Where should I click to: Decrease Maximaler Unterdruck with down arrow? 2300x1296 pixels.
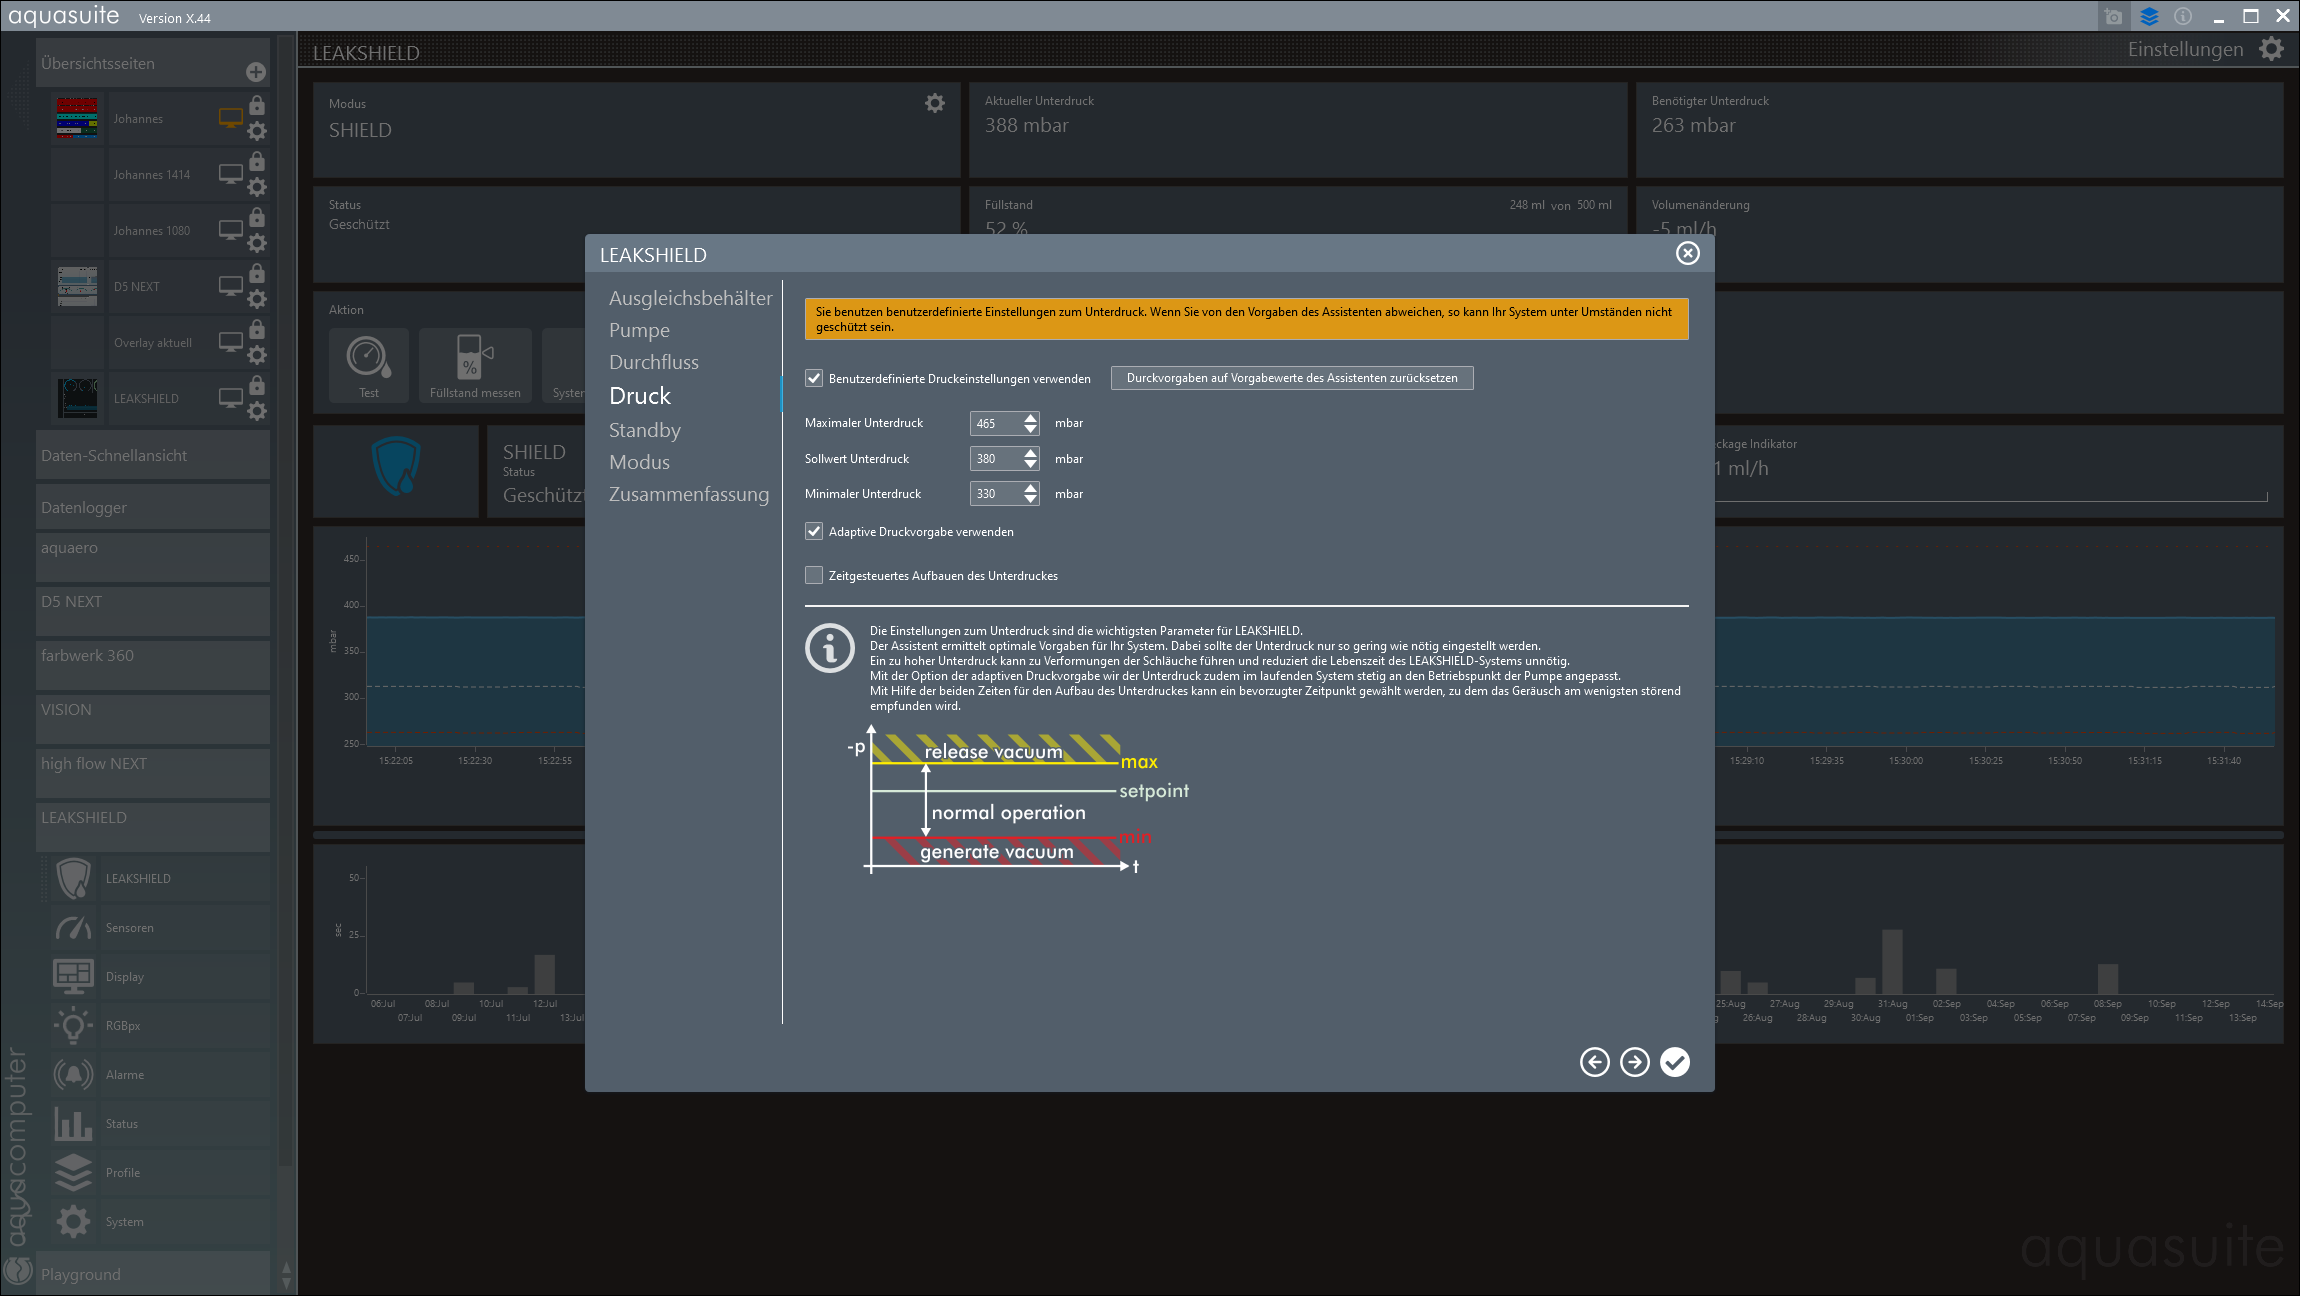pos(1030,430)
